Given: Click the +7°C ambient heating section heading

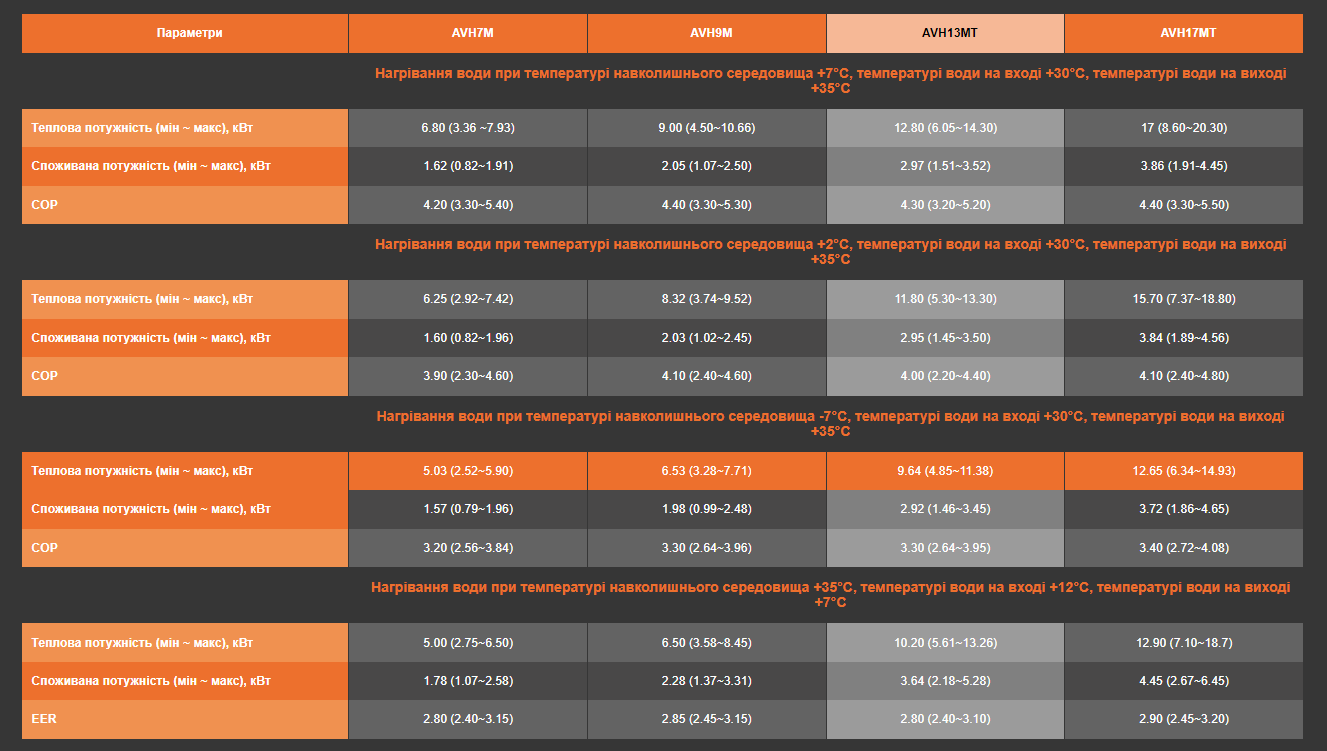Looking at the screenshot, I should click(x=830, y=81).
